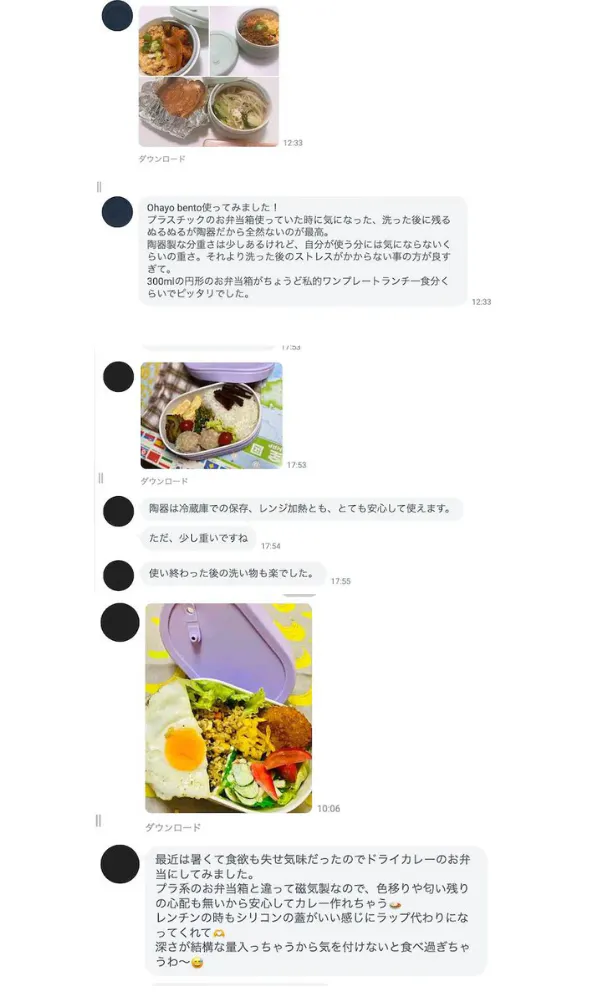The height and width of the screenshot is (1000, 600).
Task: Select the Ohayo bento使ってみました message bubble
Action: point(303,251)
